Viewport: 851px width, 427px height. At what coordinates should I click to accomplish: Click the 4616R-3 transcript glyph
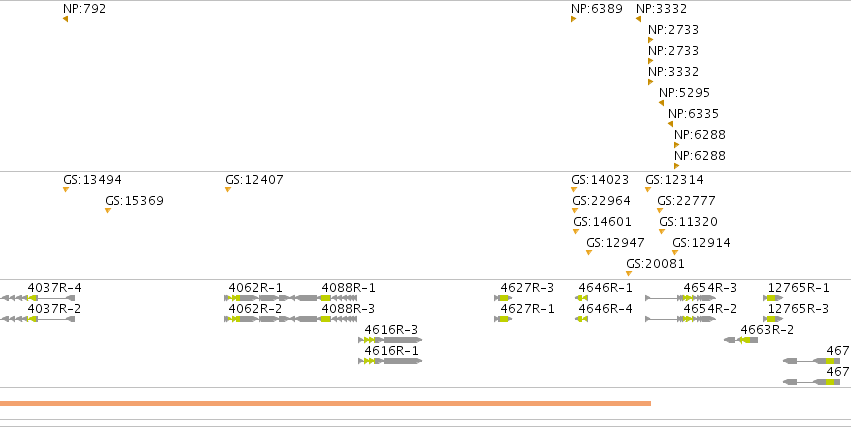click(x=390, y=340)
